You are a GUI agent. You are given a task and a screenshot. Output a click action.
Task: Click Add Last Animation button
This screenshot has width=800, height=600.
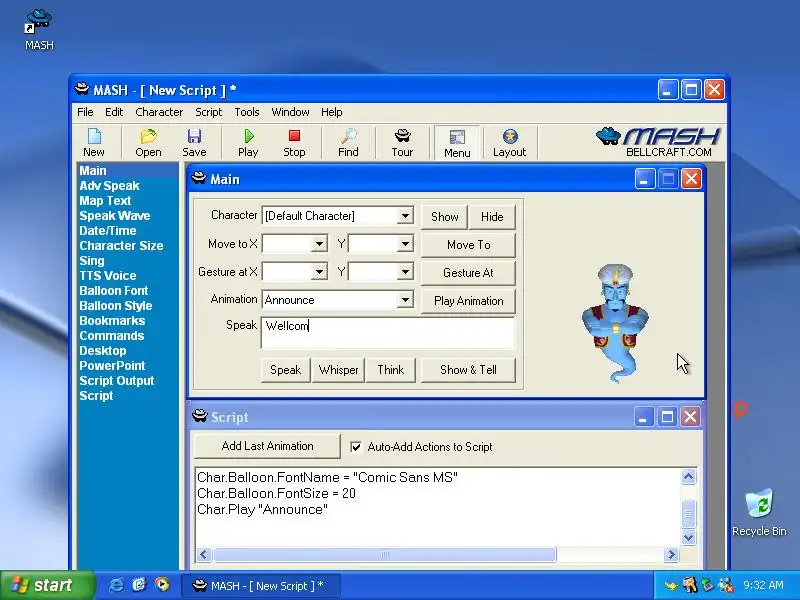tap(267, 446)
